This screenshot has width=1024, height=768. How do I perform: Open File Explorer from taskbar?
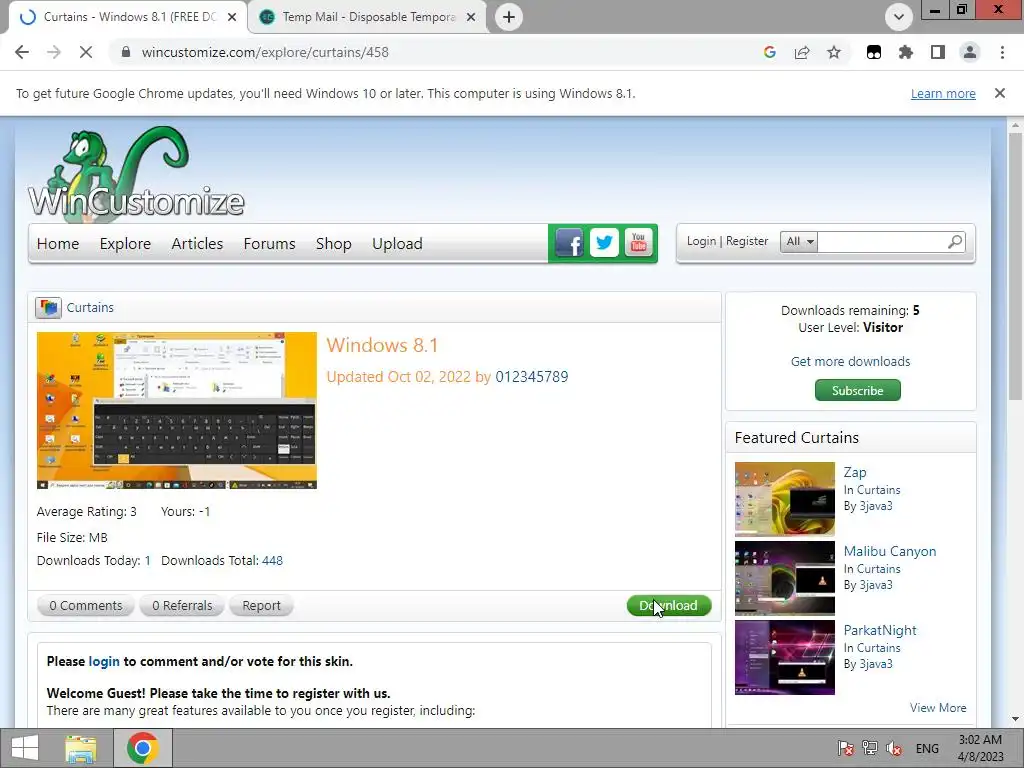click(x=81, y=748)
